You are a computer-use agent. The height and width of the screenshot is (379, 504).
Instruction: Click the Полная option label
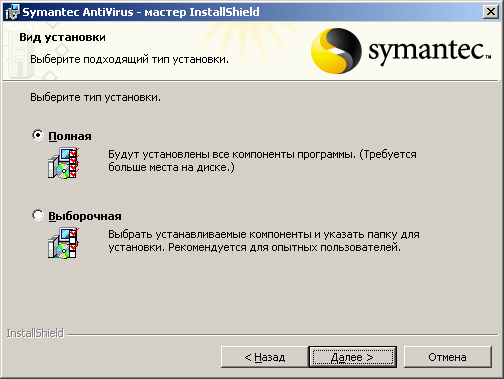(x=70, y=136)
